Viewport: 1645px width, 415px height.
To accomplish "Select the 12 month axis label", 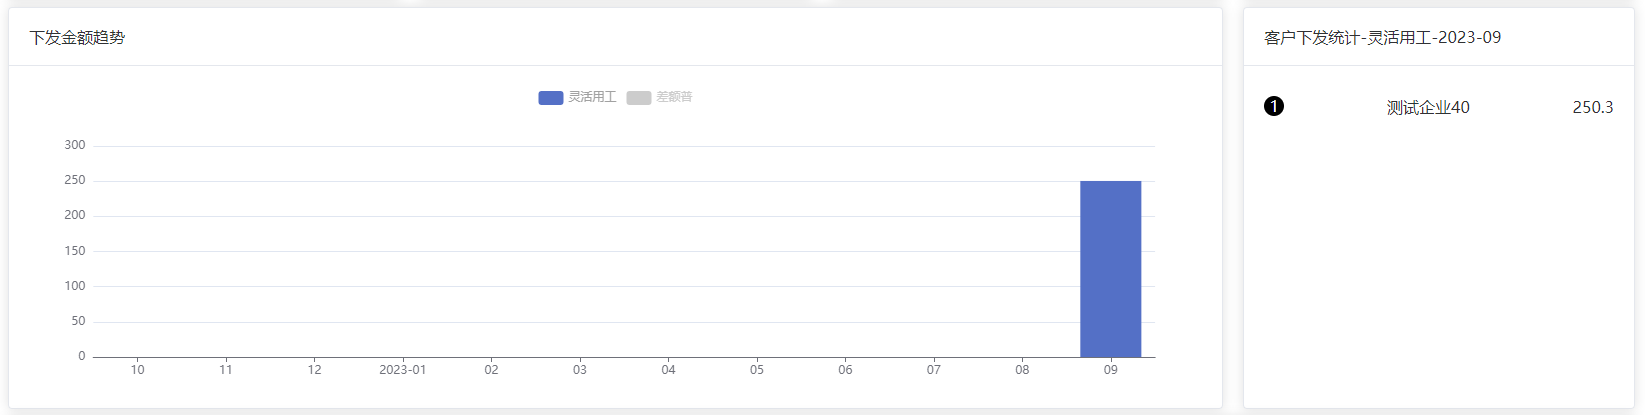I will [314, 370].
